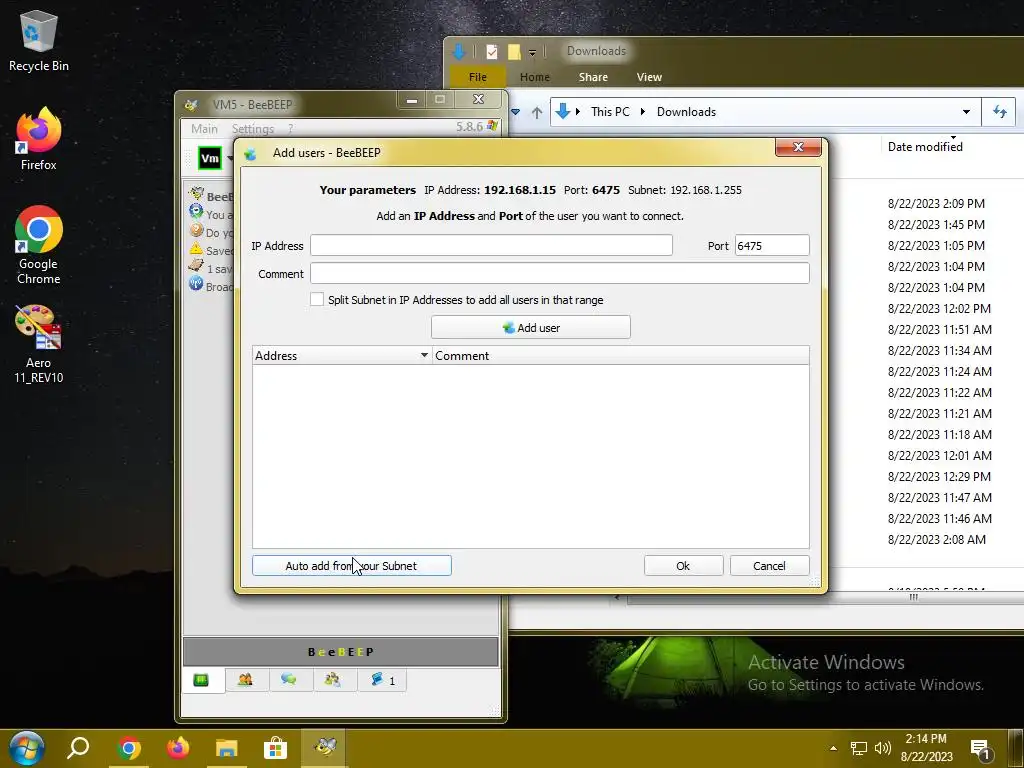Viewport: 1024px width, 768px height.
Task: Open Explorer recent locations dropdown arrow
Action: click(515, 112)
